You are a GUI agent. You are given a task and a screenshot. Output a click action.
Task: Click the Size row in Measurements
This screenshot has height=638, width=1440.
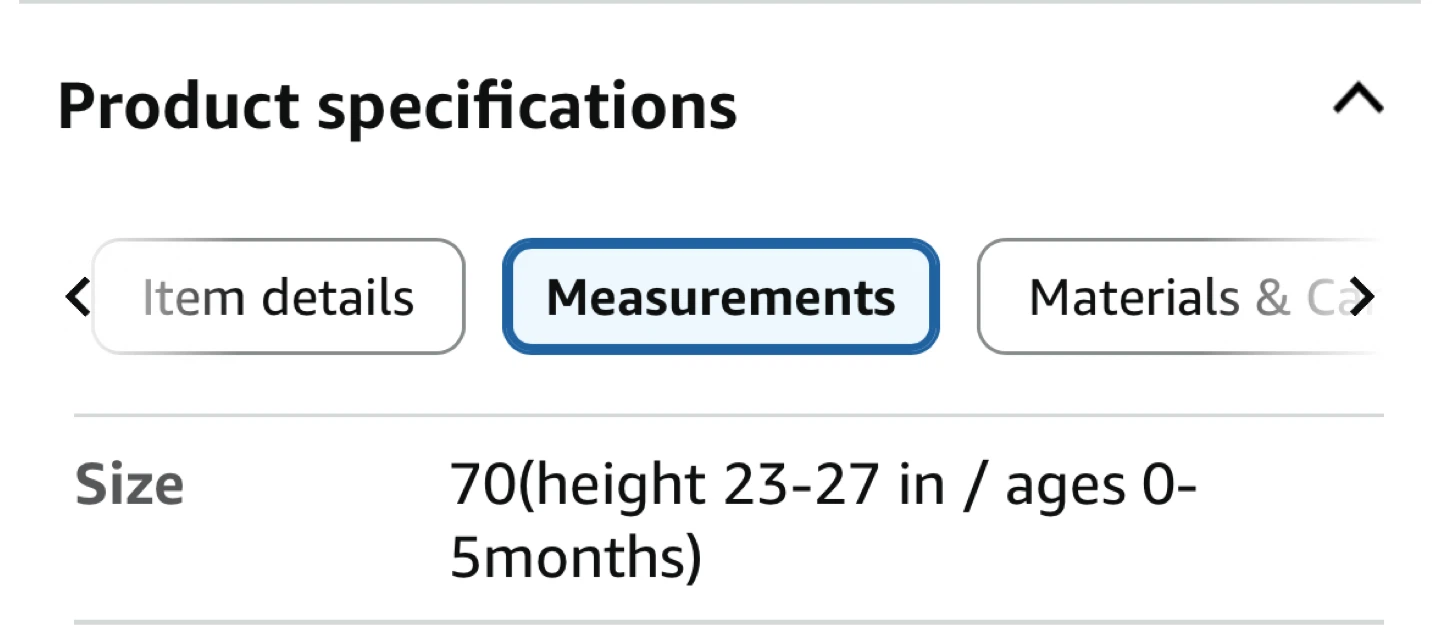[x=729, y=519]
